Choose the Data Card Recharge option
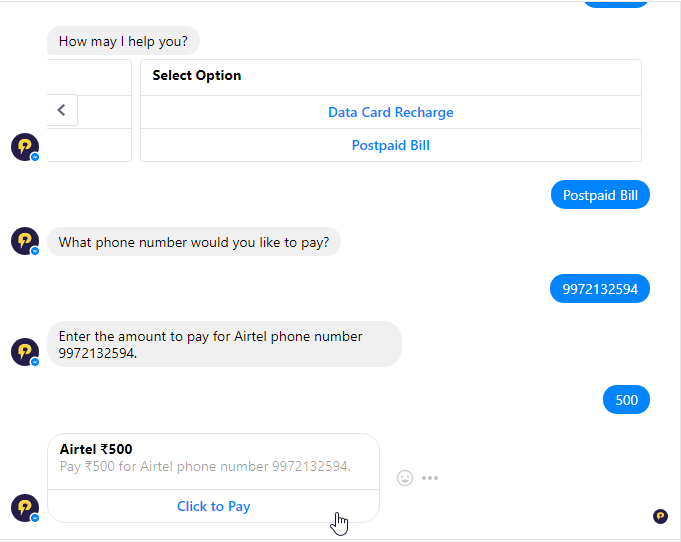 pos(390,112)
